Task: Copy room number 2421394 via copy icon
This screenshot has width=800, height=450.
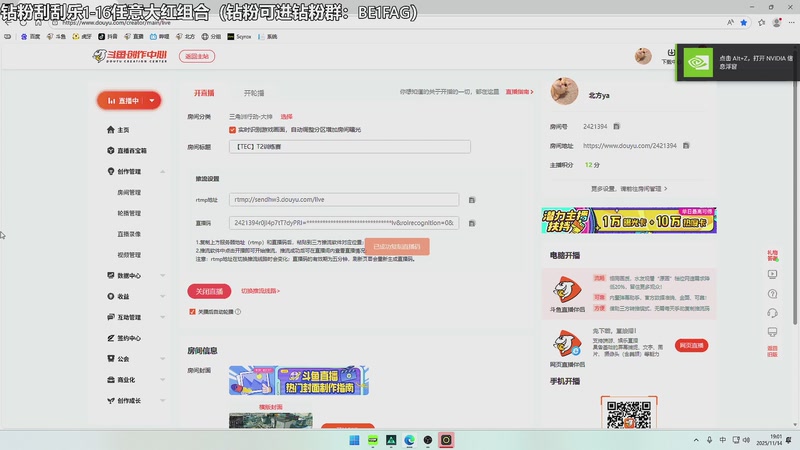Action: pyautogui.click(x=616, y=126)
